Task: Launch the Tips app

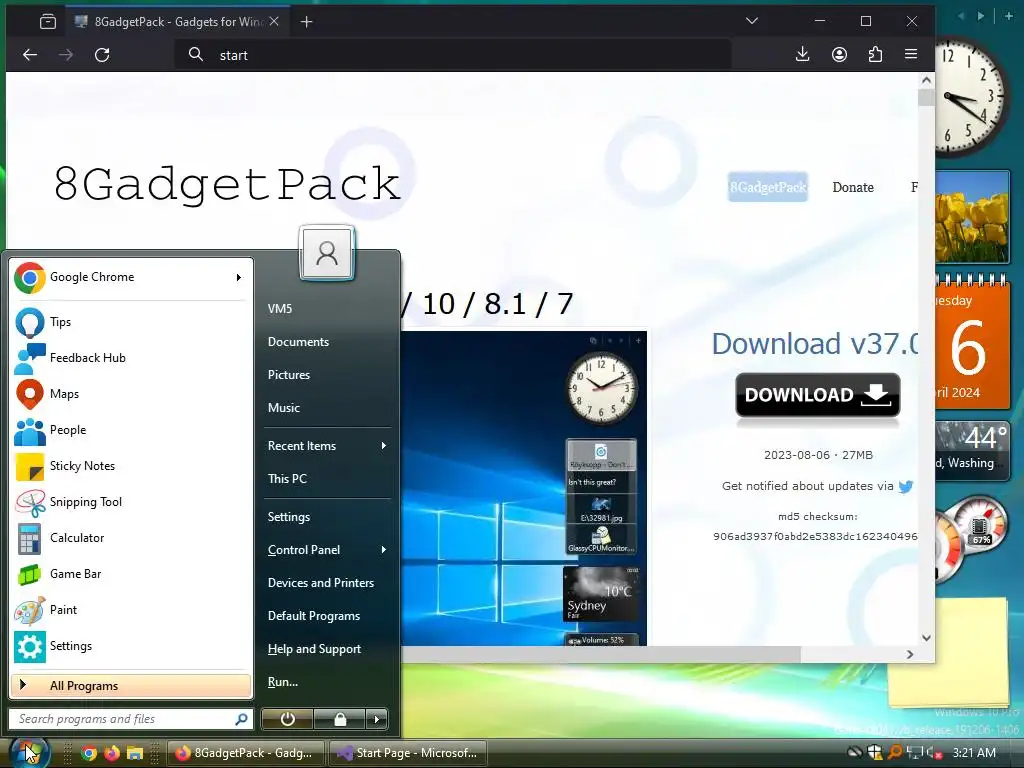Action: tap(131, 322)
